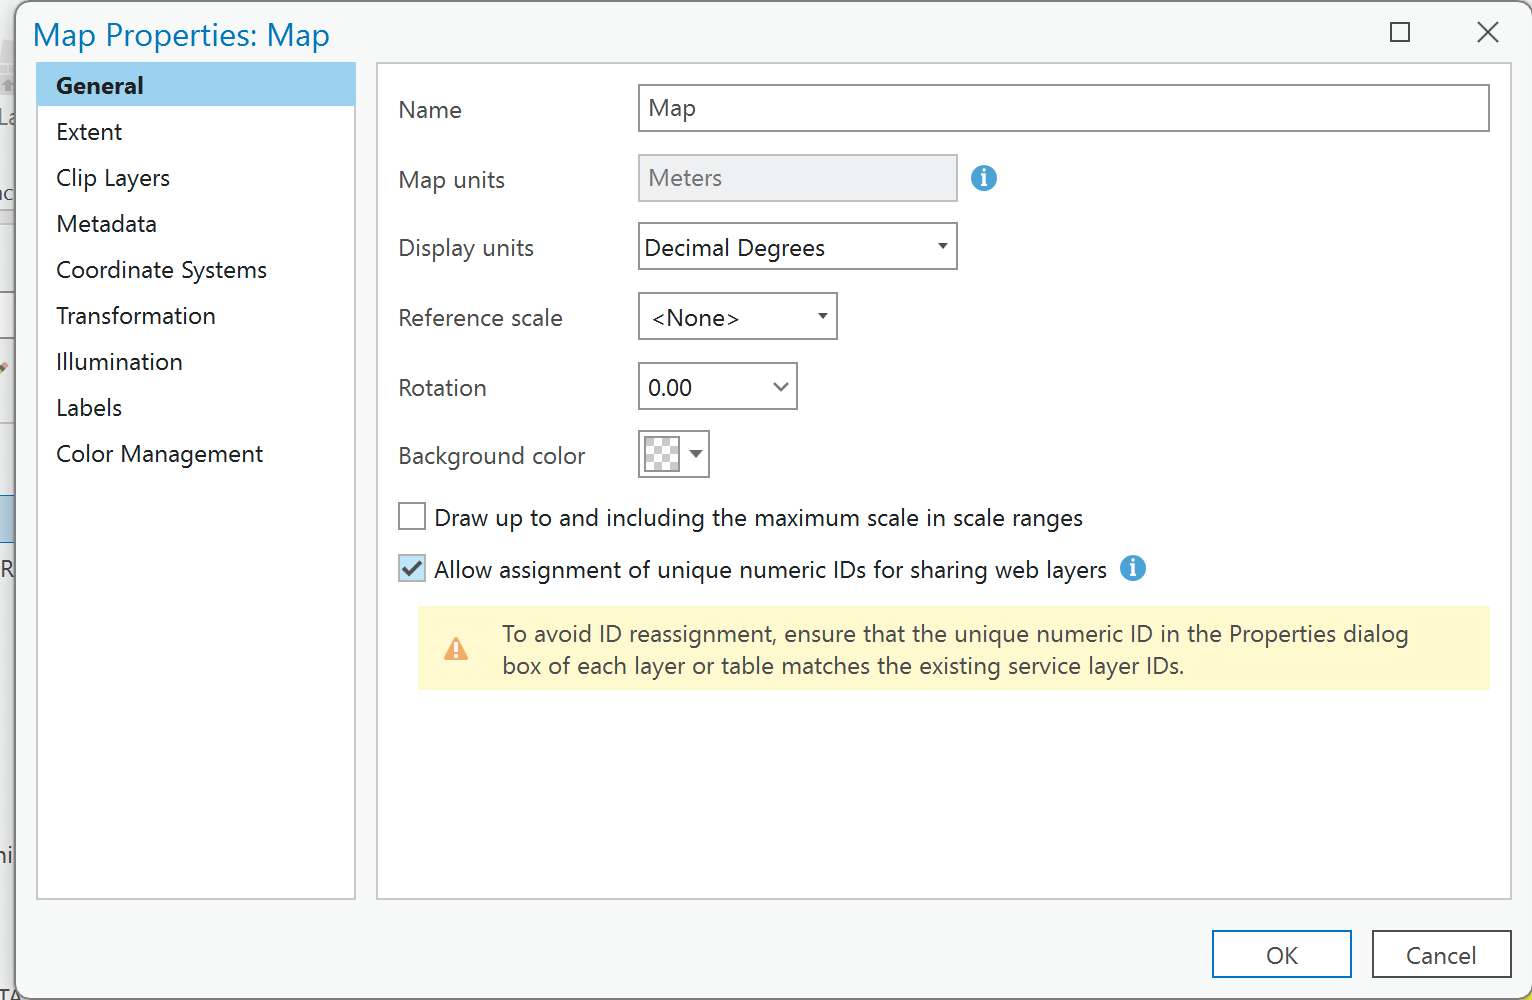Image resolution: width=1532 pixels, height=1000 pixels.
Task: Cancel the map properties changes
Action: point(1440,955)
